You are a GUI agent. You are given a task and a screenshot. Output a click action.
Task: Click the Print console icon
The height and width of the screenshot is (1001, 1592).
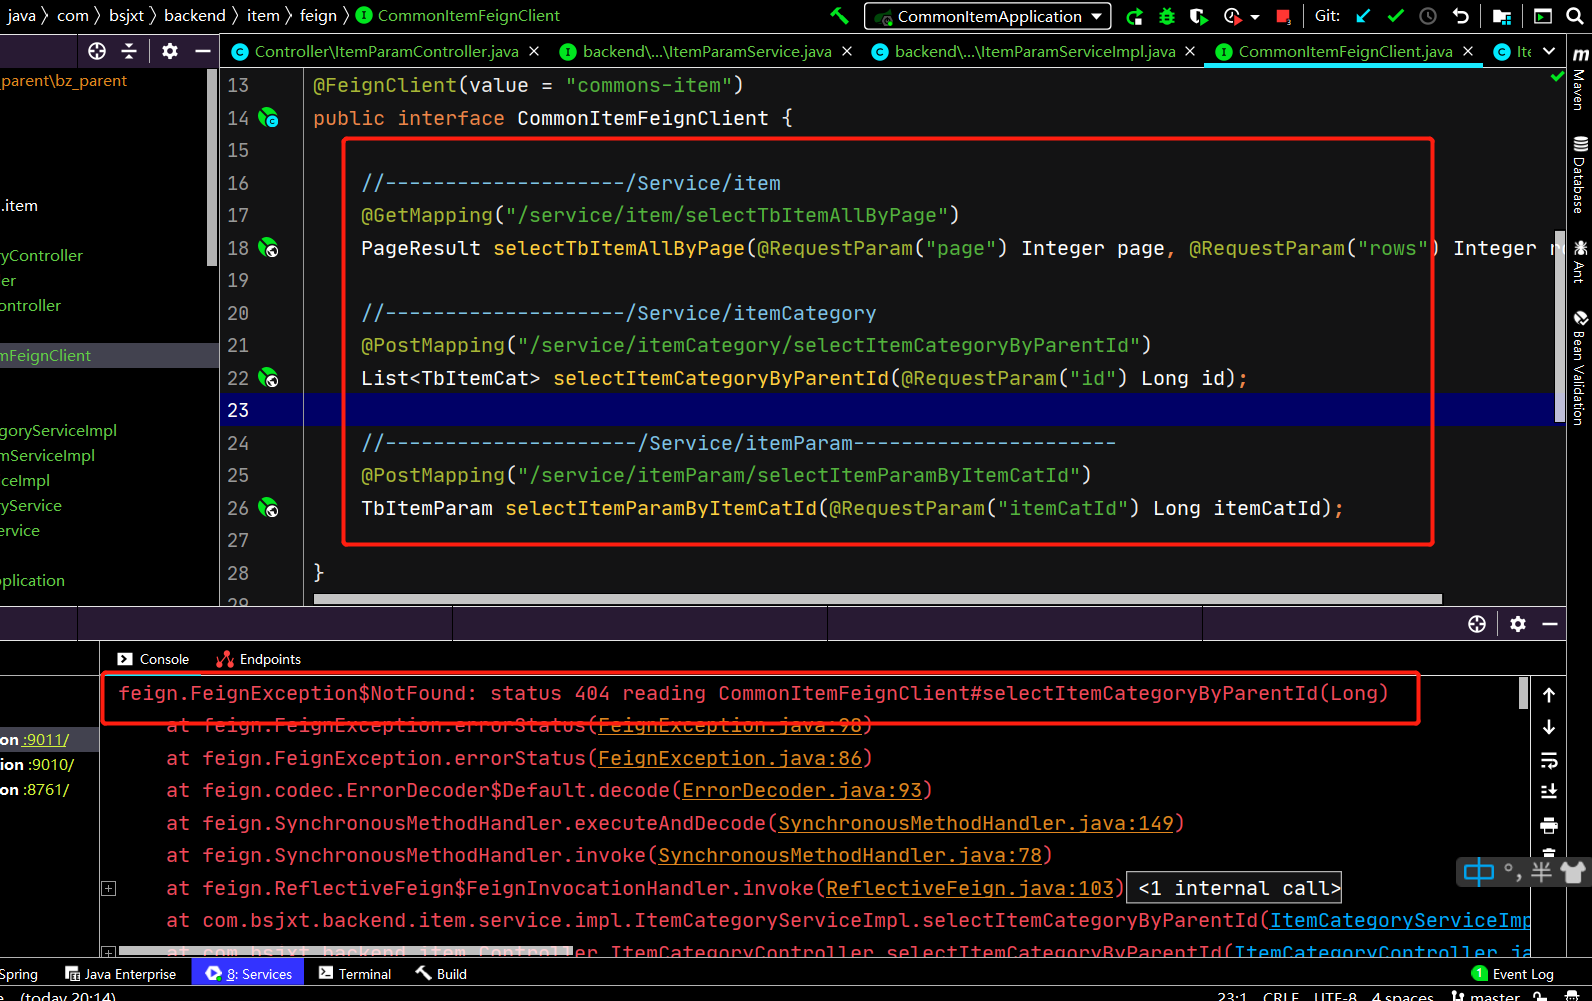coord(1549,825)
